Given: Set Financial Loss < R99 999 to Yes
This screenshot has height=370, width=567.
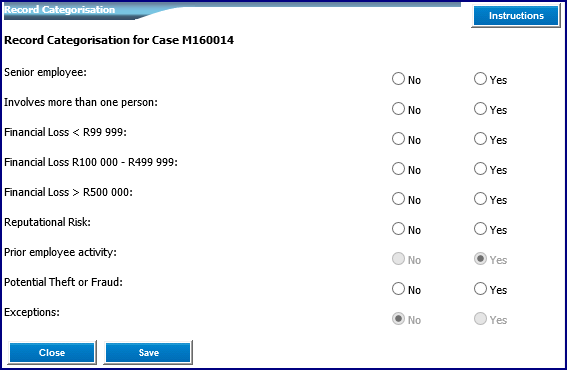Looking at the screenshot, I should 480,139.
